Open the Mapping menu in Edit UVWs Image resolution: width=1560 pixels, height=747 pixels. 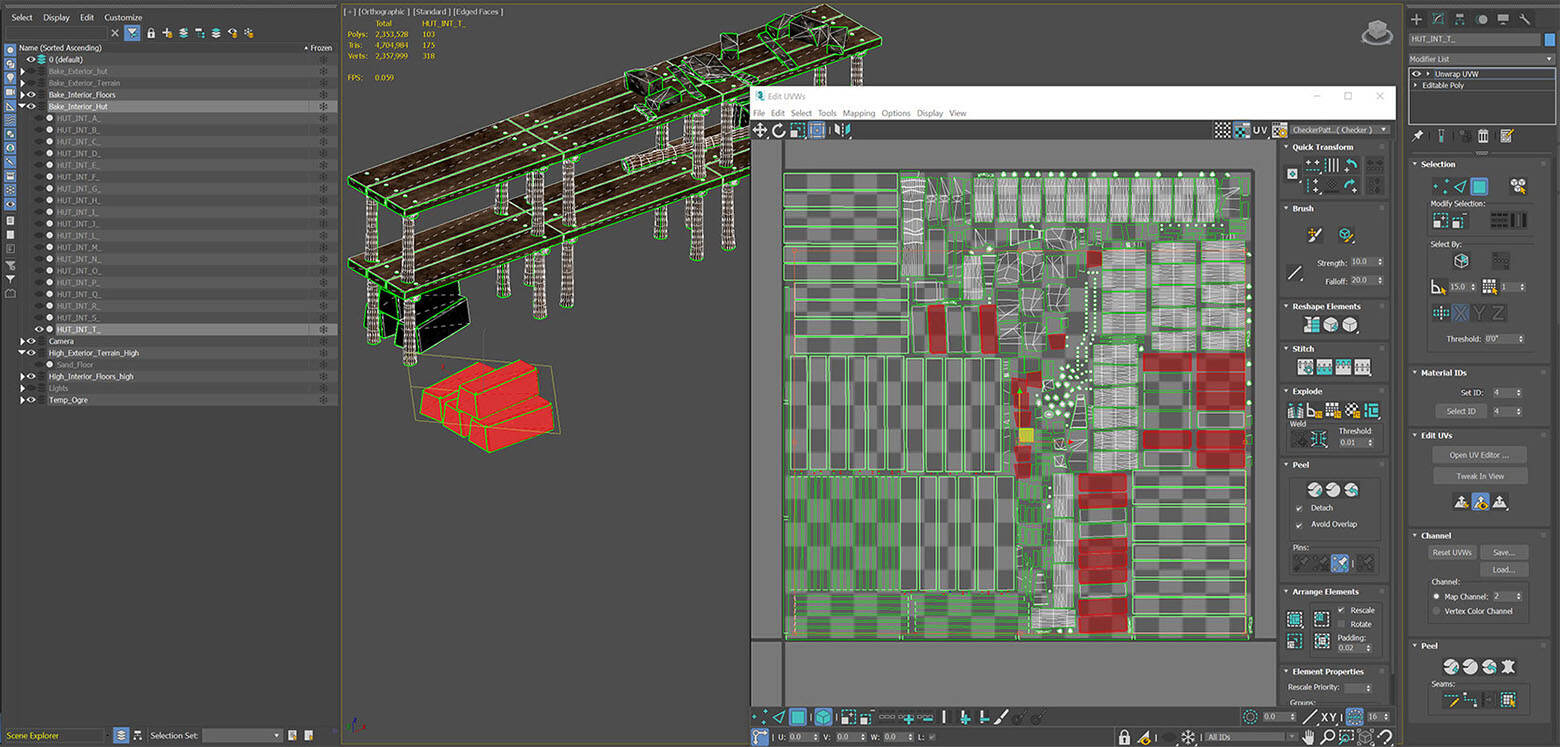(x=858, y=113)
